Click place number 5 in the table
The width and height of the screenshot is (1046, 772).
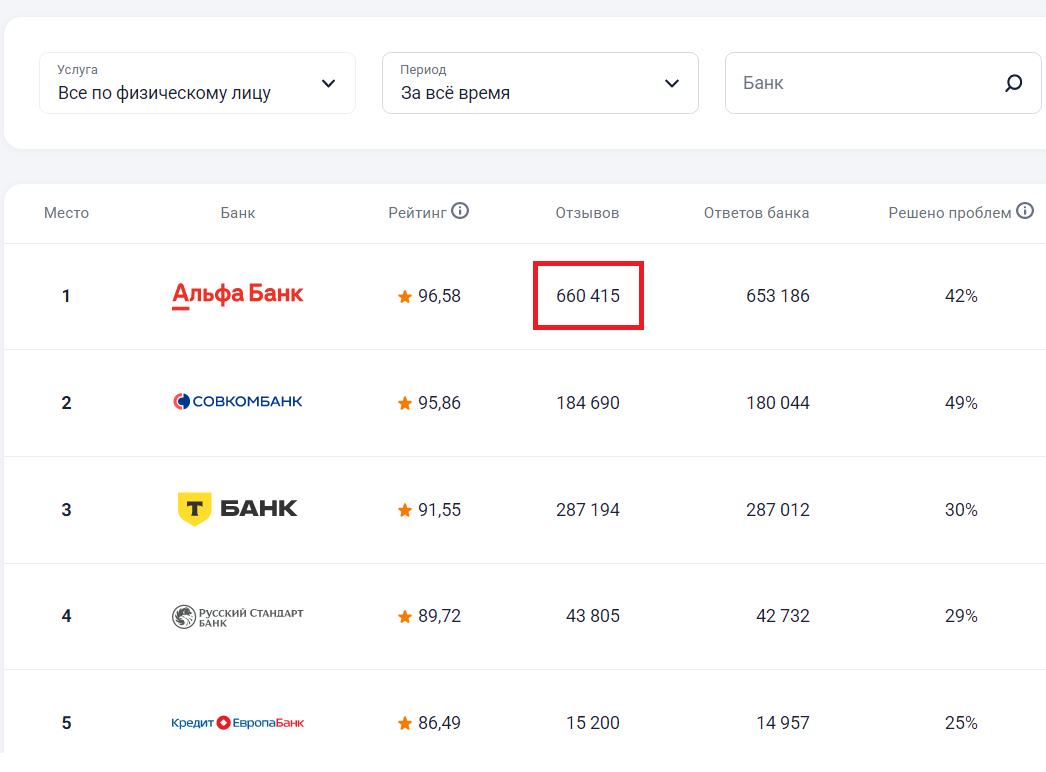pos(66,723)
